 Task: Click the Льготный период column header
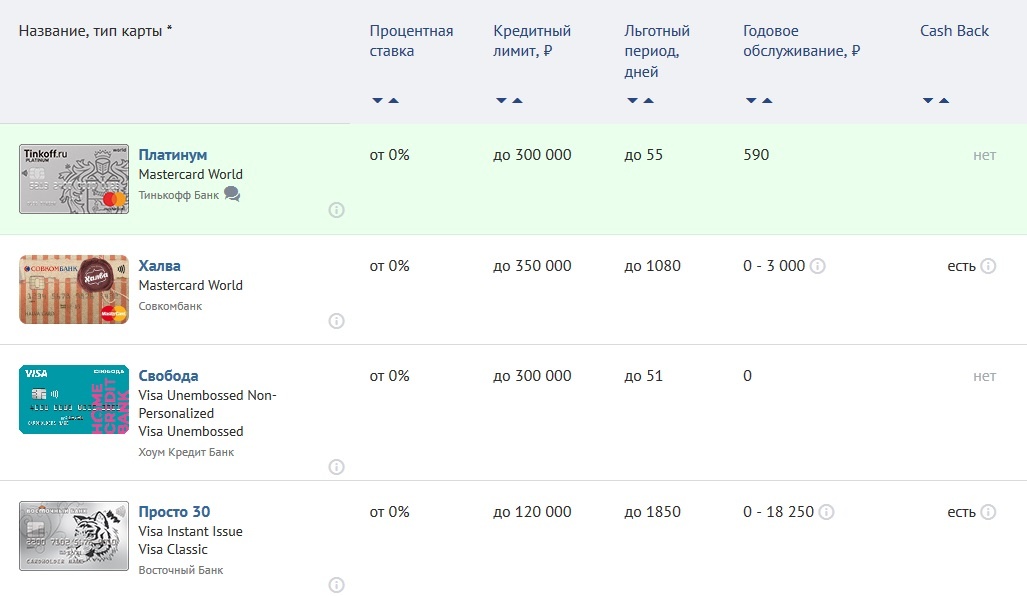point(657,51)
